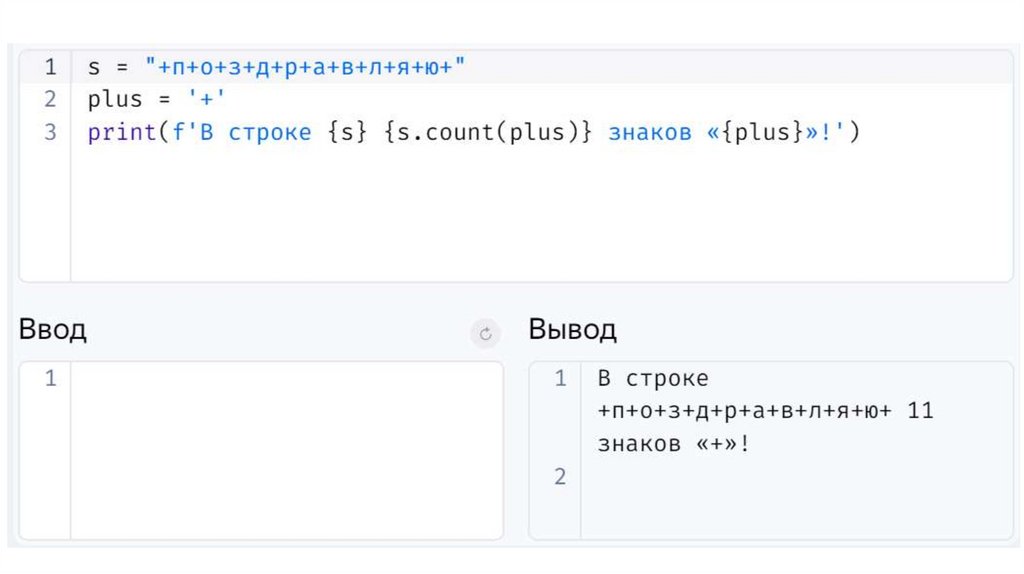Click the Ввод heading label
The width and height of the screenshot is (1024, 574).
point(52,330)
